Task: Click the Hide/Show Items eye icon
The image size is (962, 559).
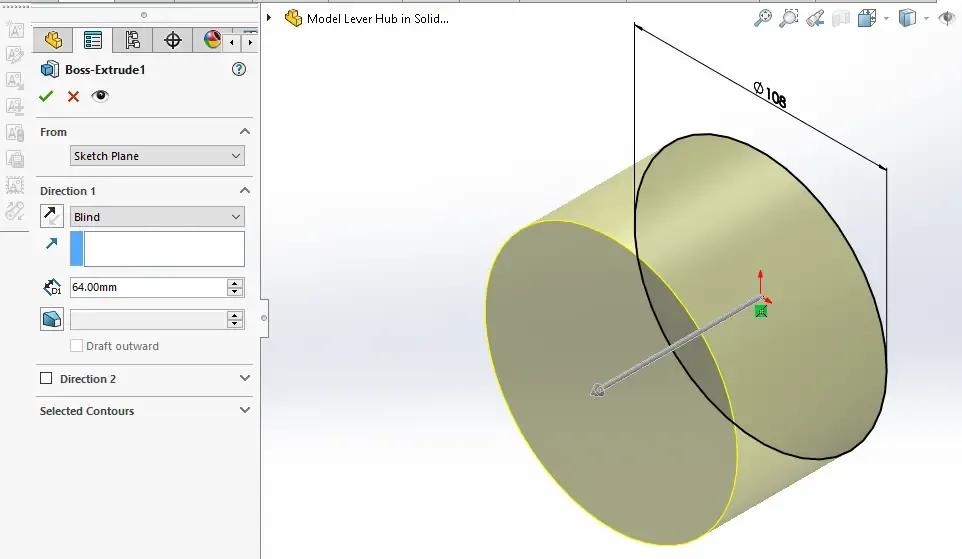Action: coord(947,18)
